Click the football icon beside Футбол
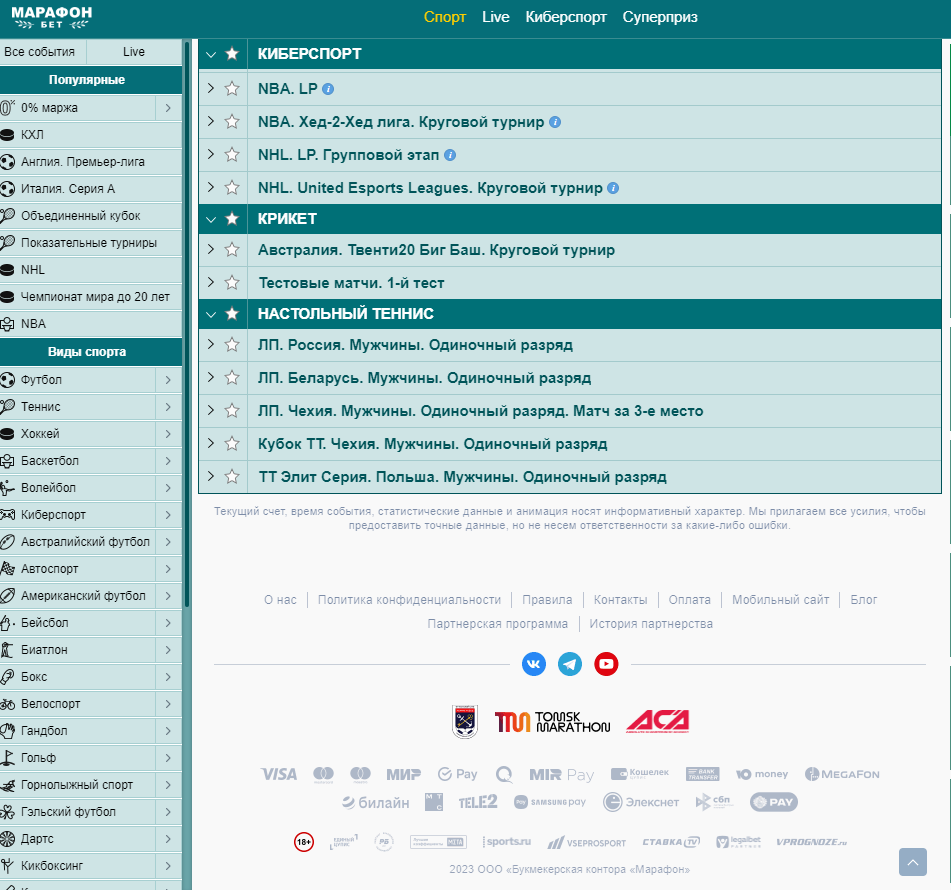 pos(7,380)
